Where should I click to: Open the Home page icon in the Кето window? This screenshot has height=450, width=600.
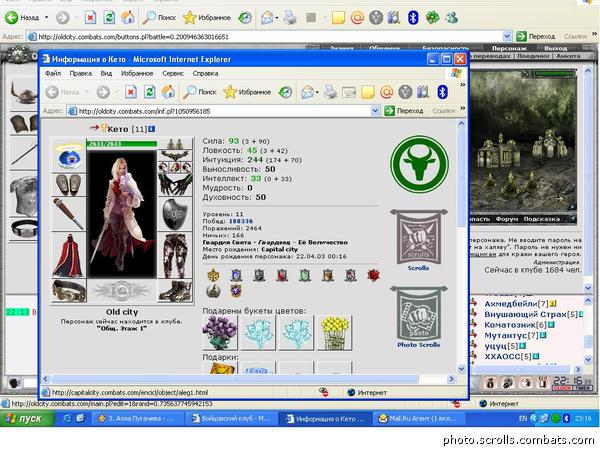coord(168,92)
